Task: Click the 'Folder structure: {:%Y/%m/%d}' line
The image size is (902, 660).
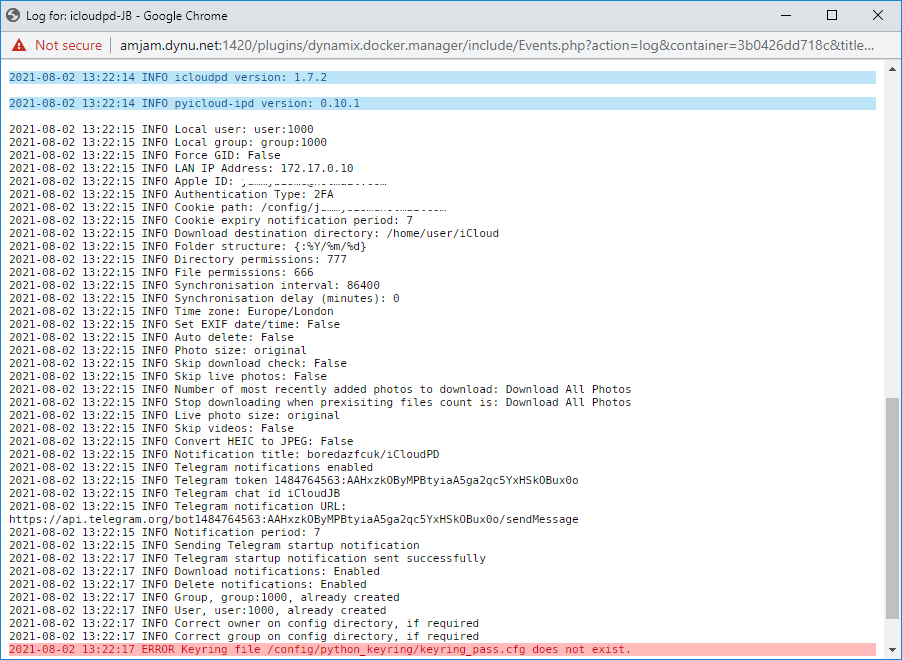Action: click(x=188, y=246)
